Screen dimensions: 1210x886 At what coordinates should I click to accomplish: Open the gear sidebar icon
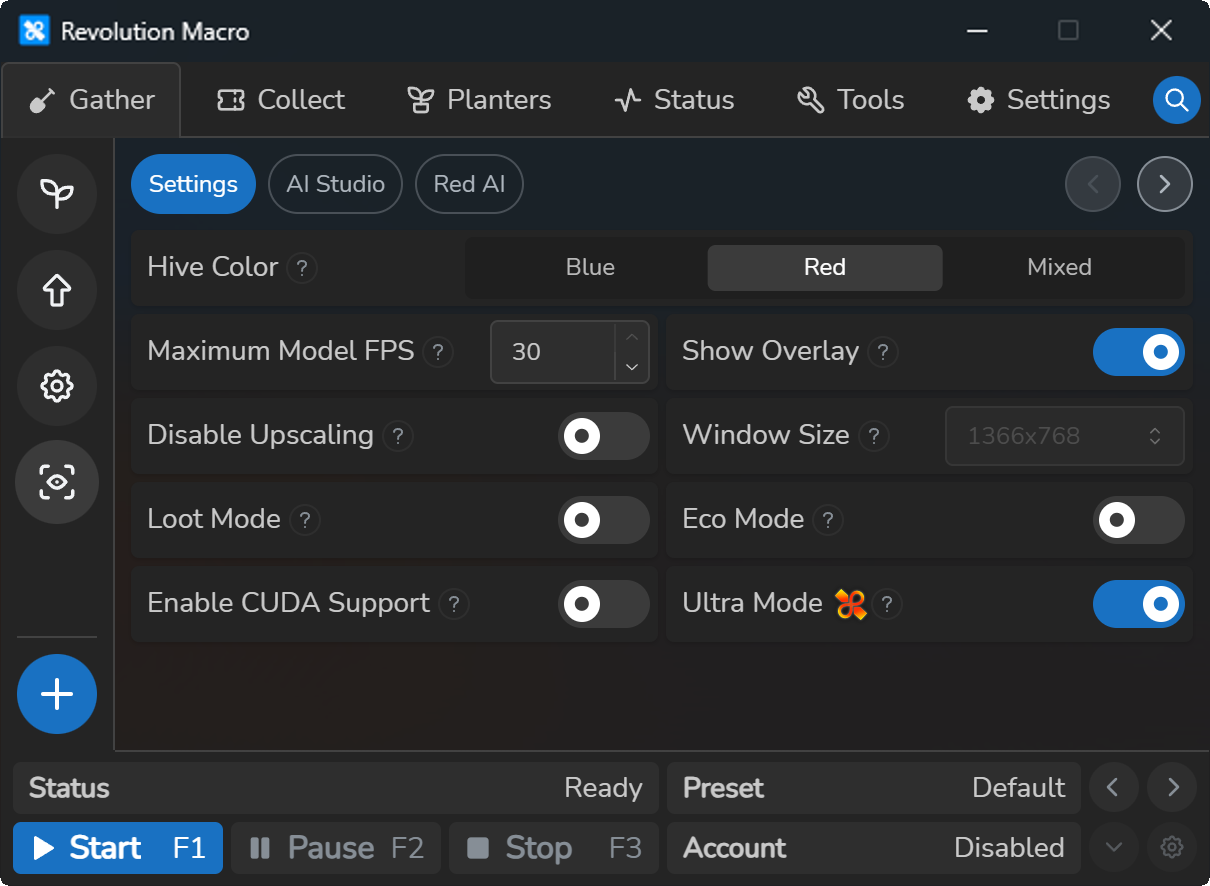[x=57, y=386]
